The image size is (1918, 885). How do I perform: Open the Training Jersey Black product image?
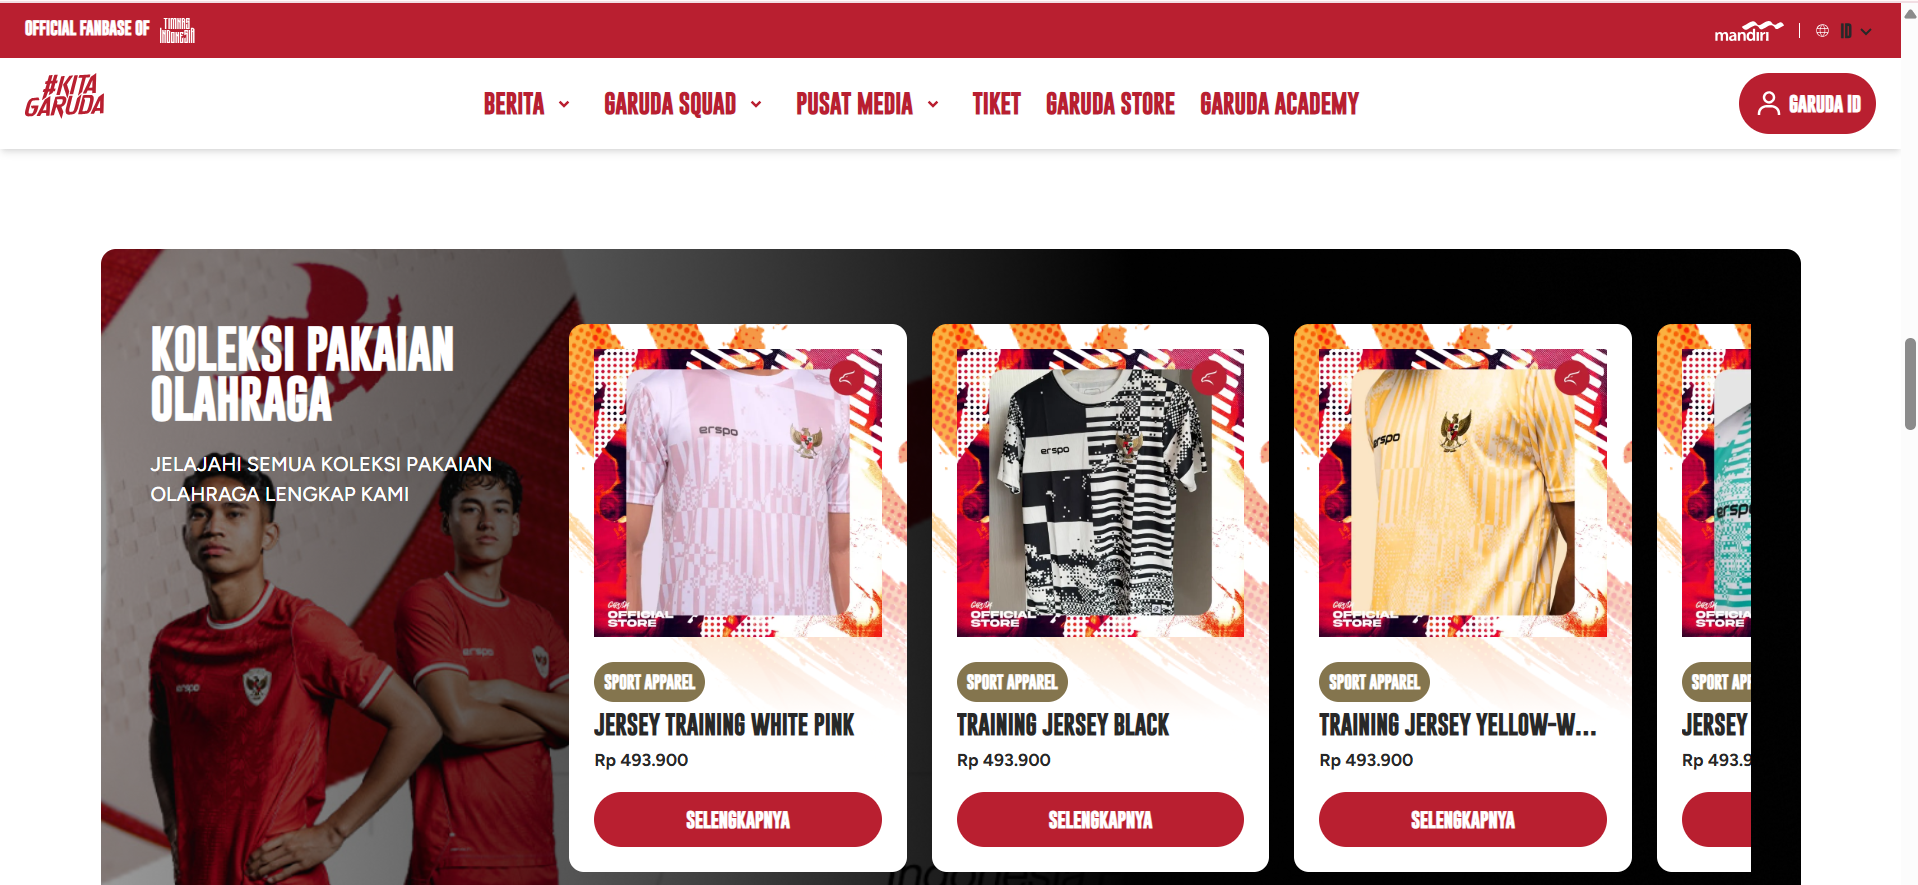(1100, 493)
